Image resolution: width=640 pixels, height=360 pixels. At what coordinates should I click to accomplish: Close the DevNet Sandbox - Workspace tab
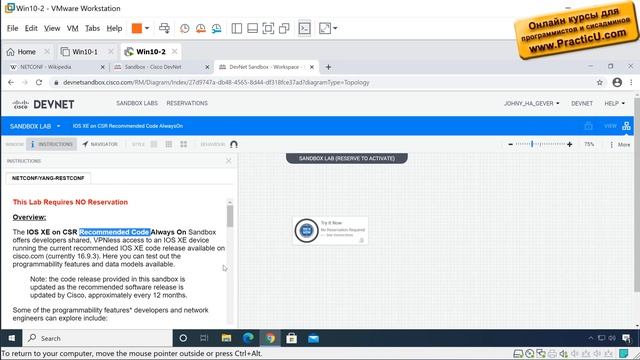pyautogui.click(x=312, y=67)
